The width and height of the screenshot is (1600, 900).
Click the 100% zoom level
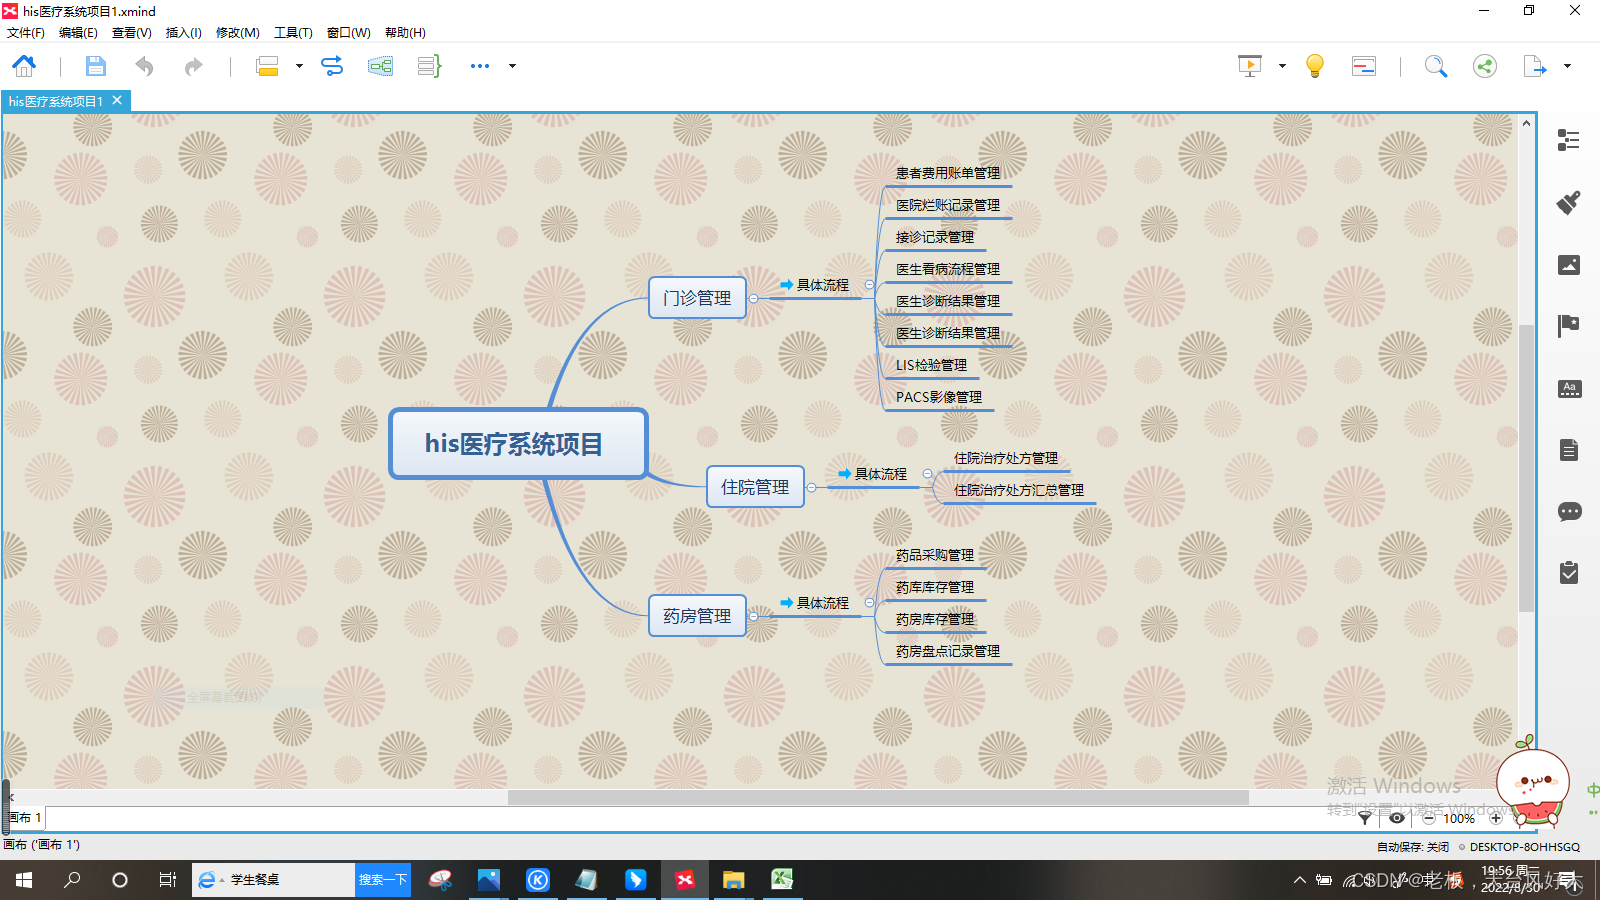(1459, 818)
